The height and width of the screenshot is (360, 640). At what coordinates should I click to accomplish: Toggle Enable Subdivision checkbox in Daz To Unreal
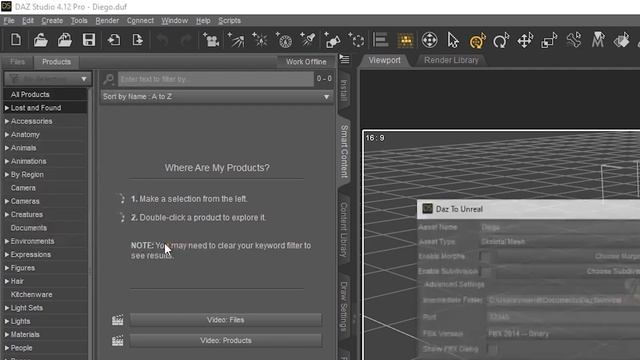(485, 271)
